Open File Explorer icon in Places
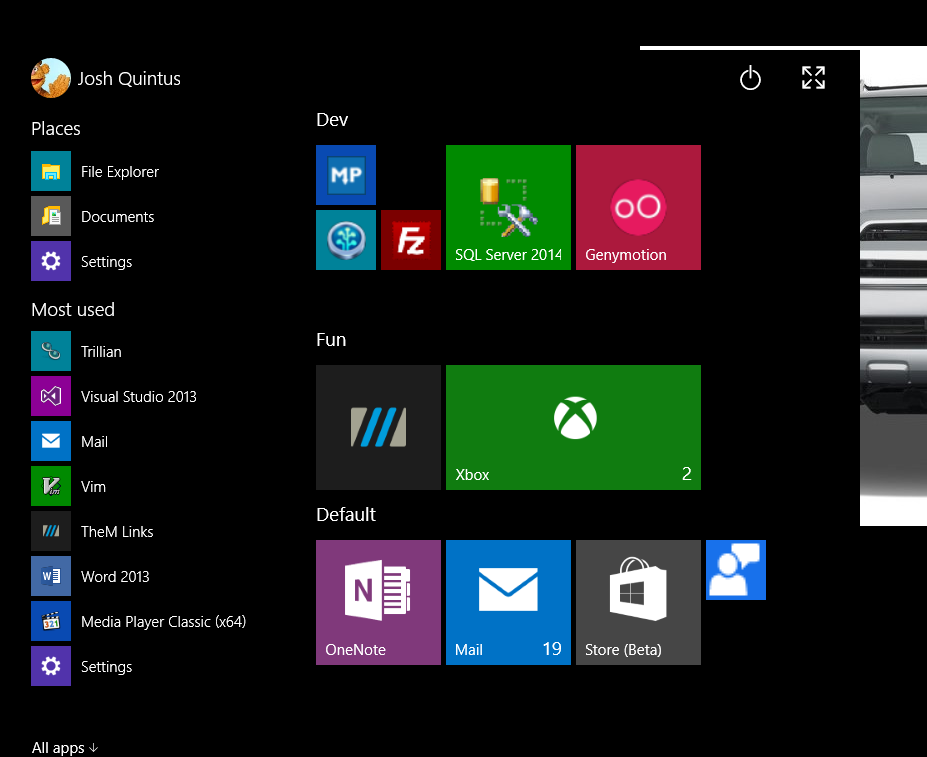927x757 pixels. click(x=51, y=171)
